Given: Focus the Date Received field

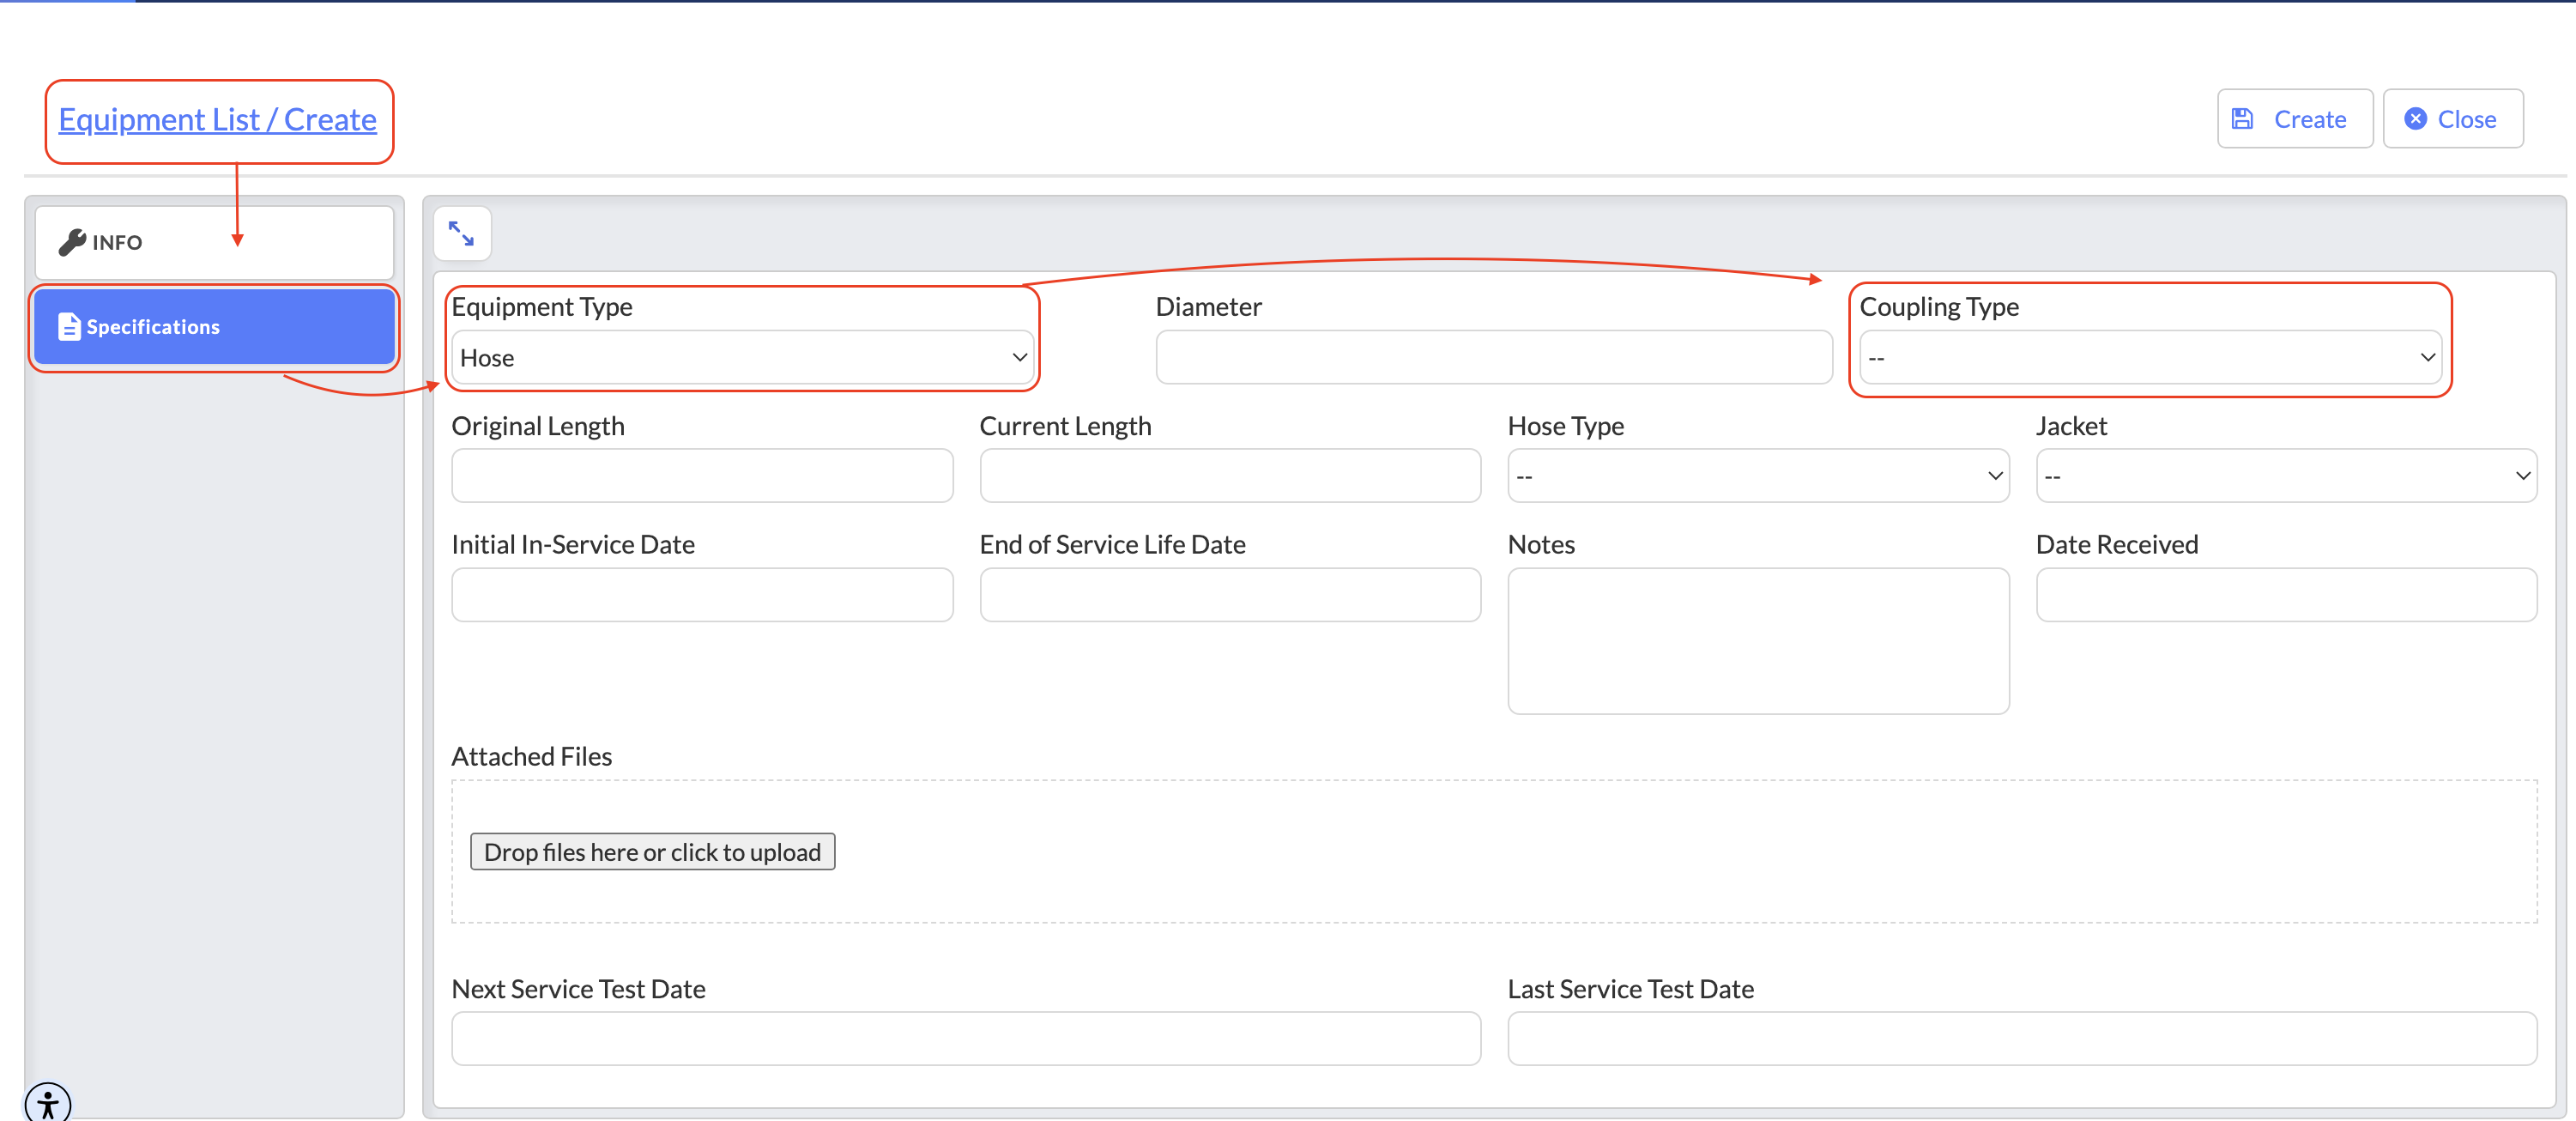Looking at the screenshot, I should pyautogui.click(x=2286, y=595).
